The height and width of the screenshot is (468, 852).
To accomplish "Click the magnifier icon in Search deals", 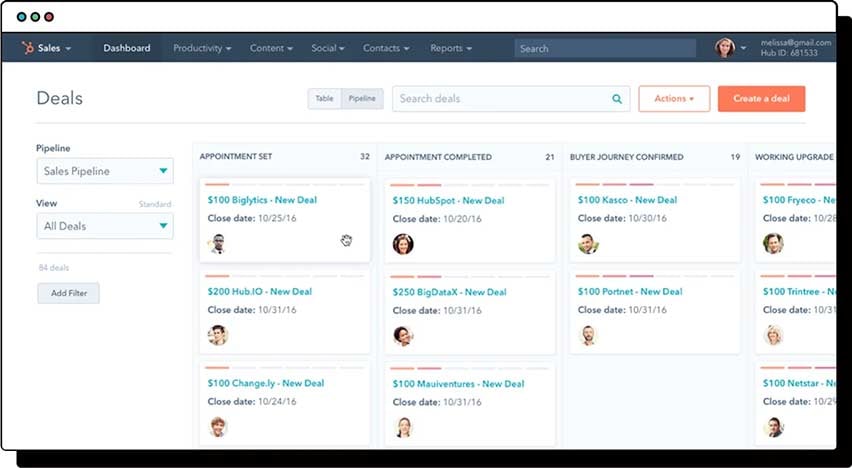I will coord(617,99).
